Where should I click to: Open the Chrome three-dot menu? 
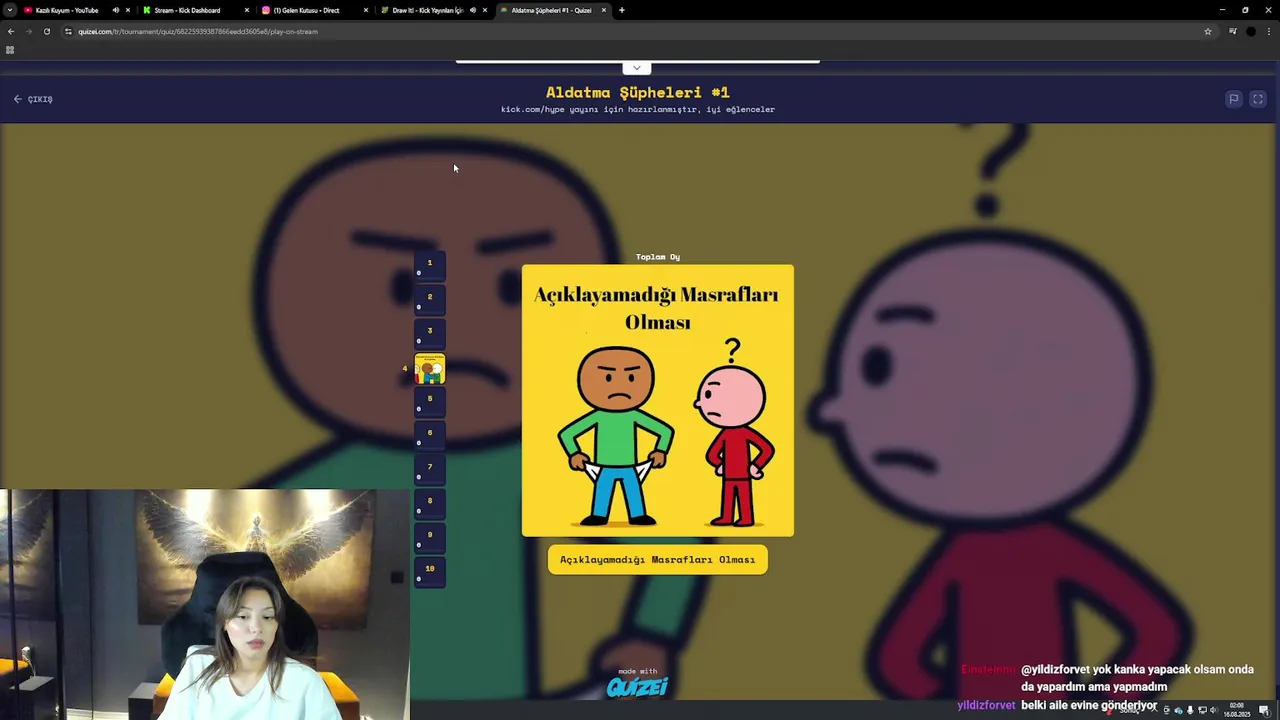pos(1268,31)
